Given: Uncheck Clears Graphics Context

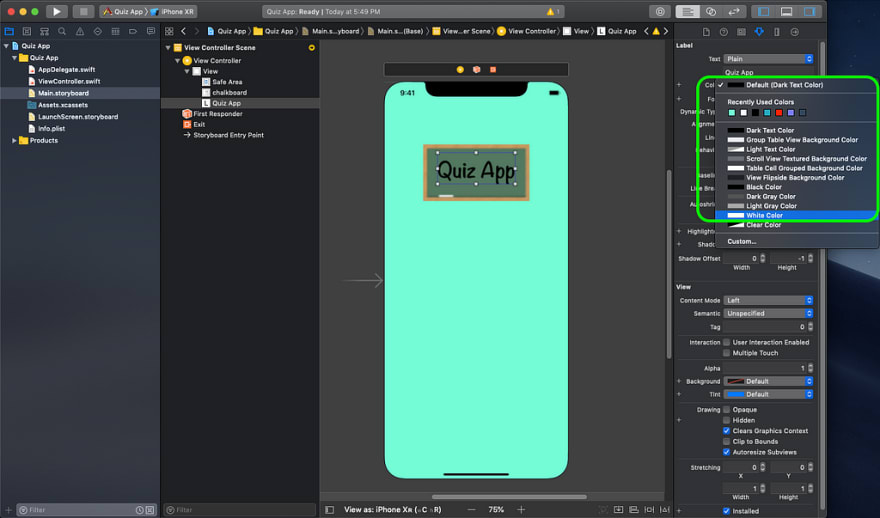Looking at the screenshot, I should (x=726, y=431).
